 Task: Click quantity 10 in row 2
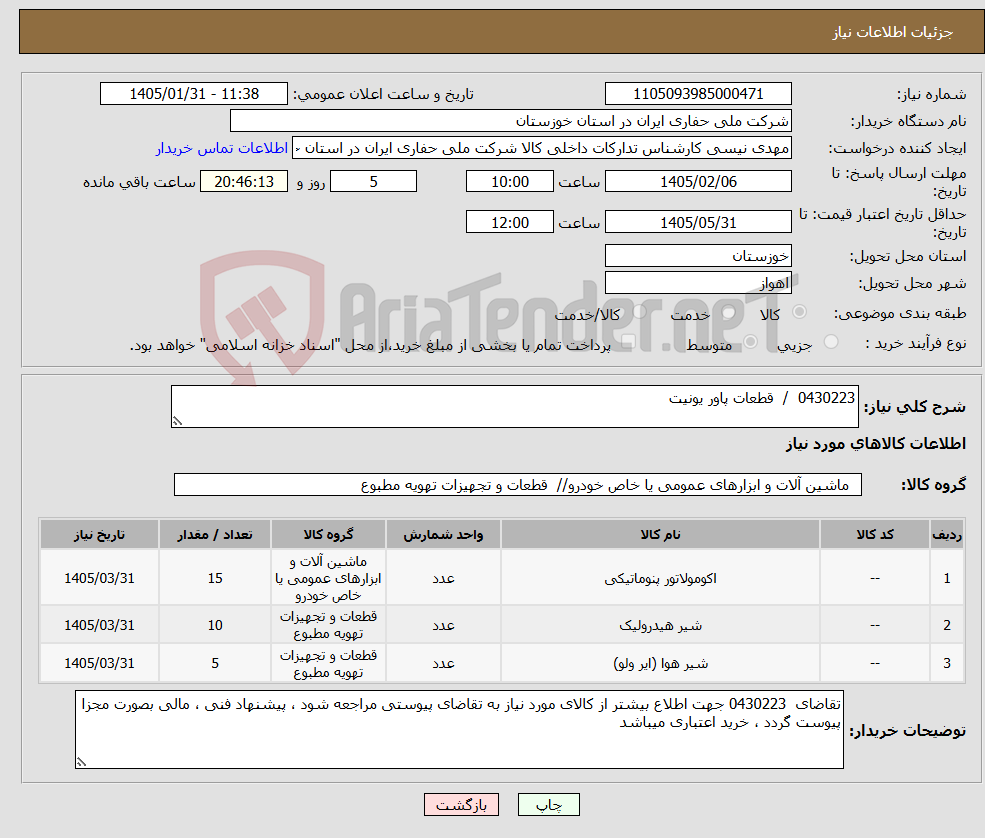coord(215,625)
